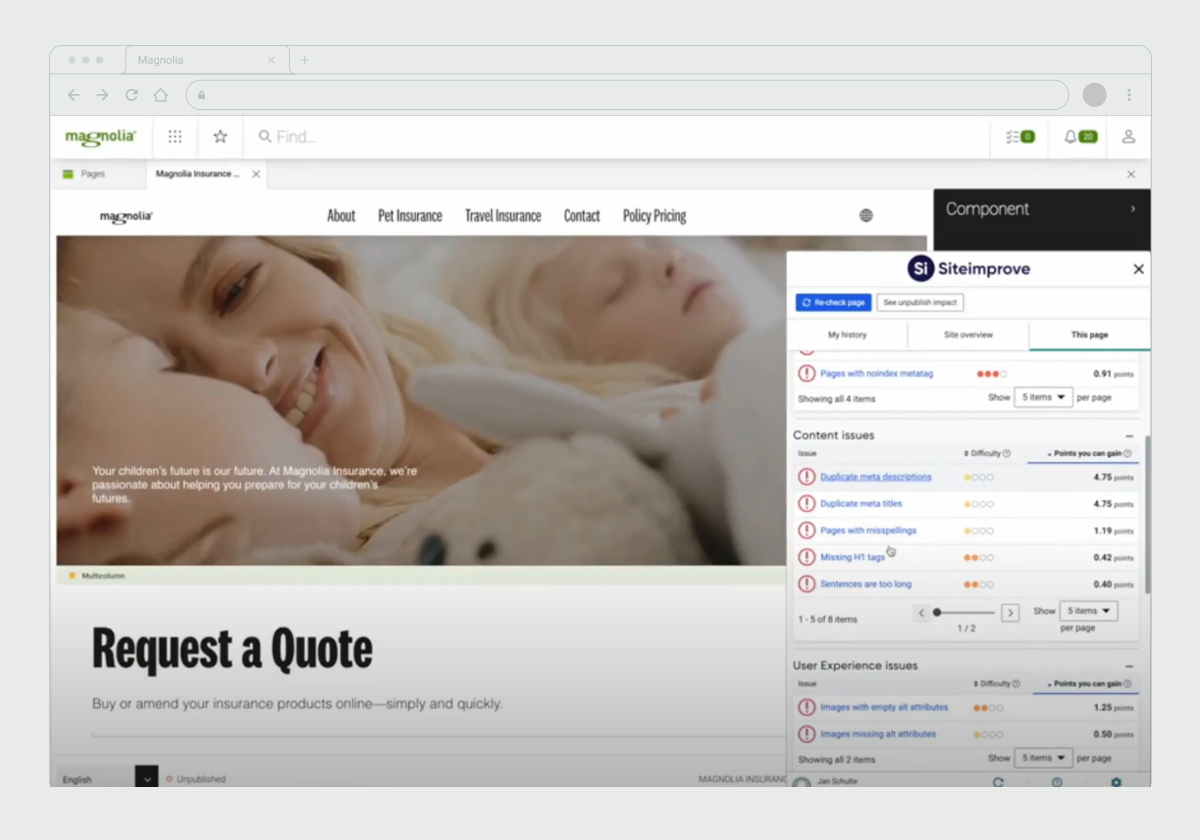This screenshot has height=840, width=1200.
Task: Click the Siteimprove settings gear icon
Action: coord(1116,782)
